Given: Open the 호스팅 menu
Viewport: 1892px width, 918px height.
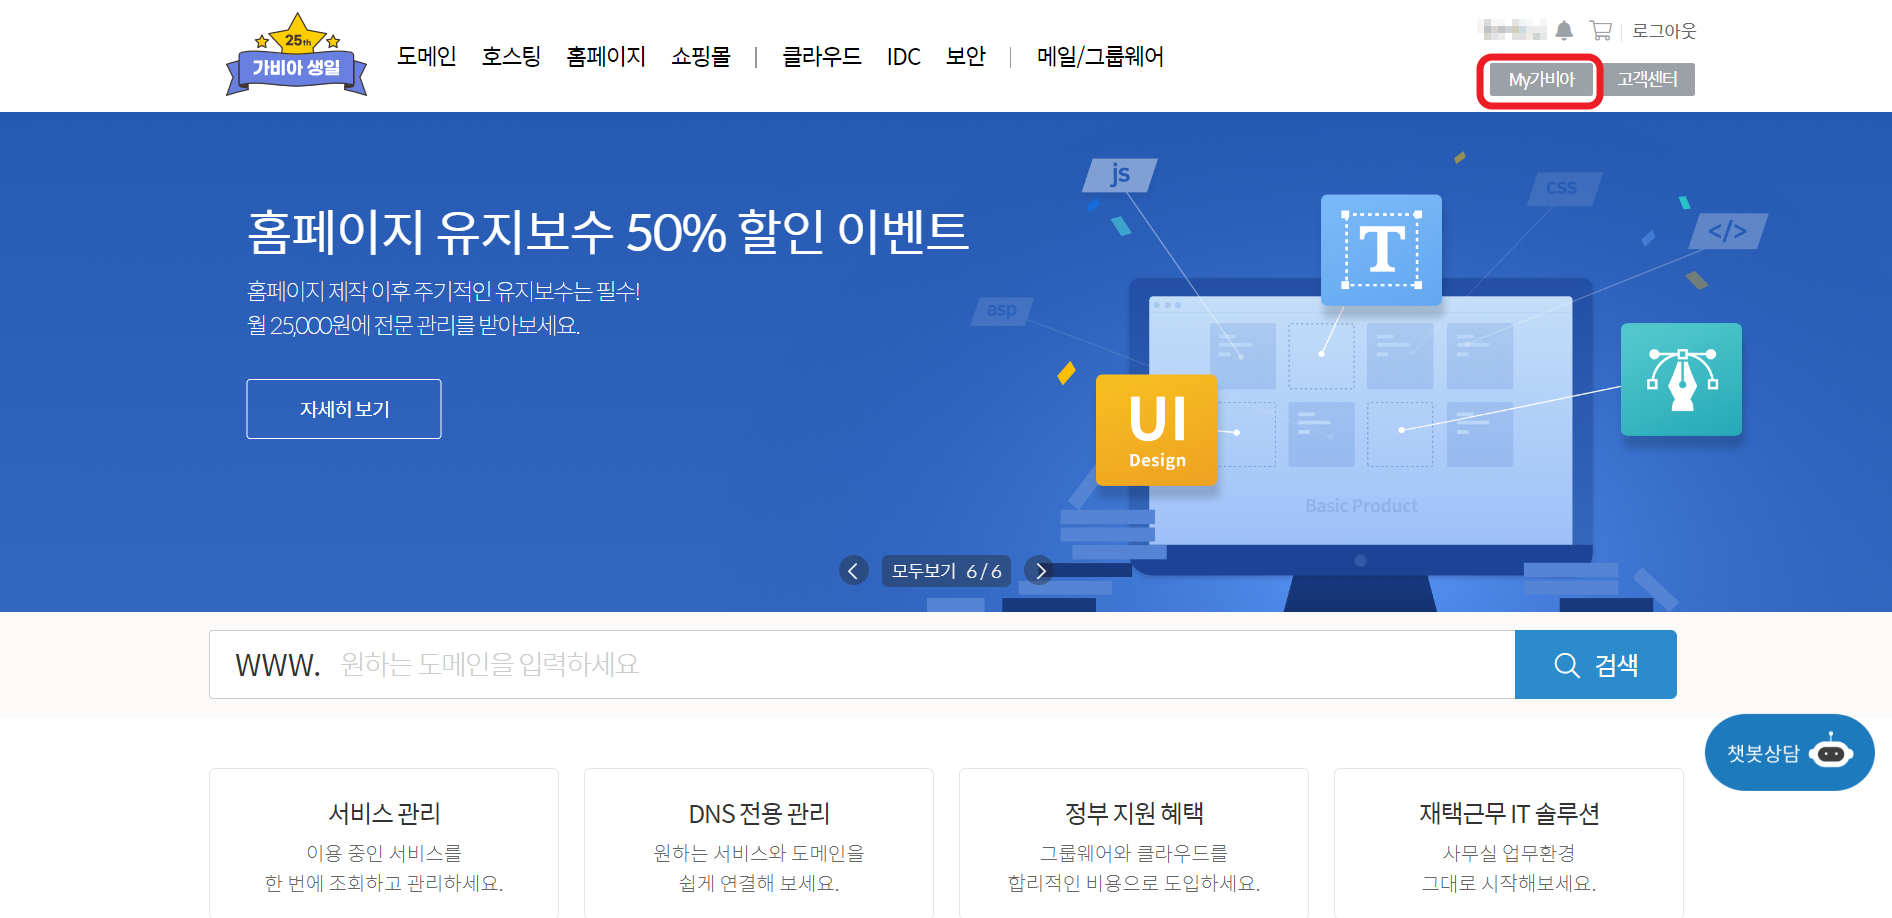Looking at the screenshot, I should pyautogui.click(x=511, y=57).
